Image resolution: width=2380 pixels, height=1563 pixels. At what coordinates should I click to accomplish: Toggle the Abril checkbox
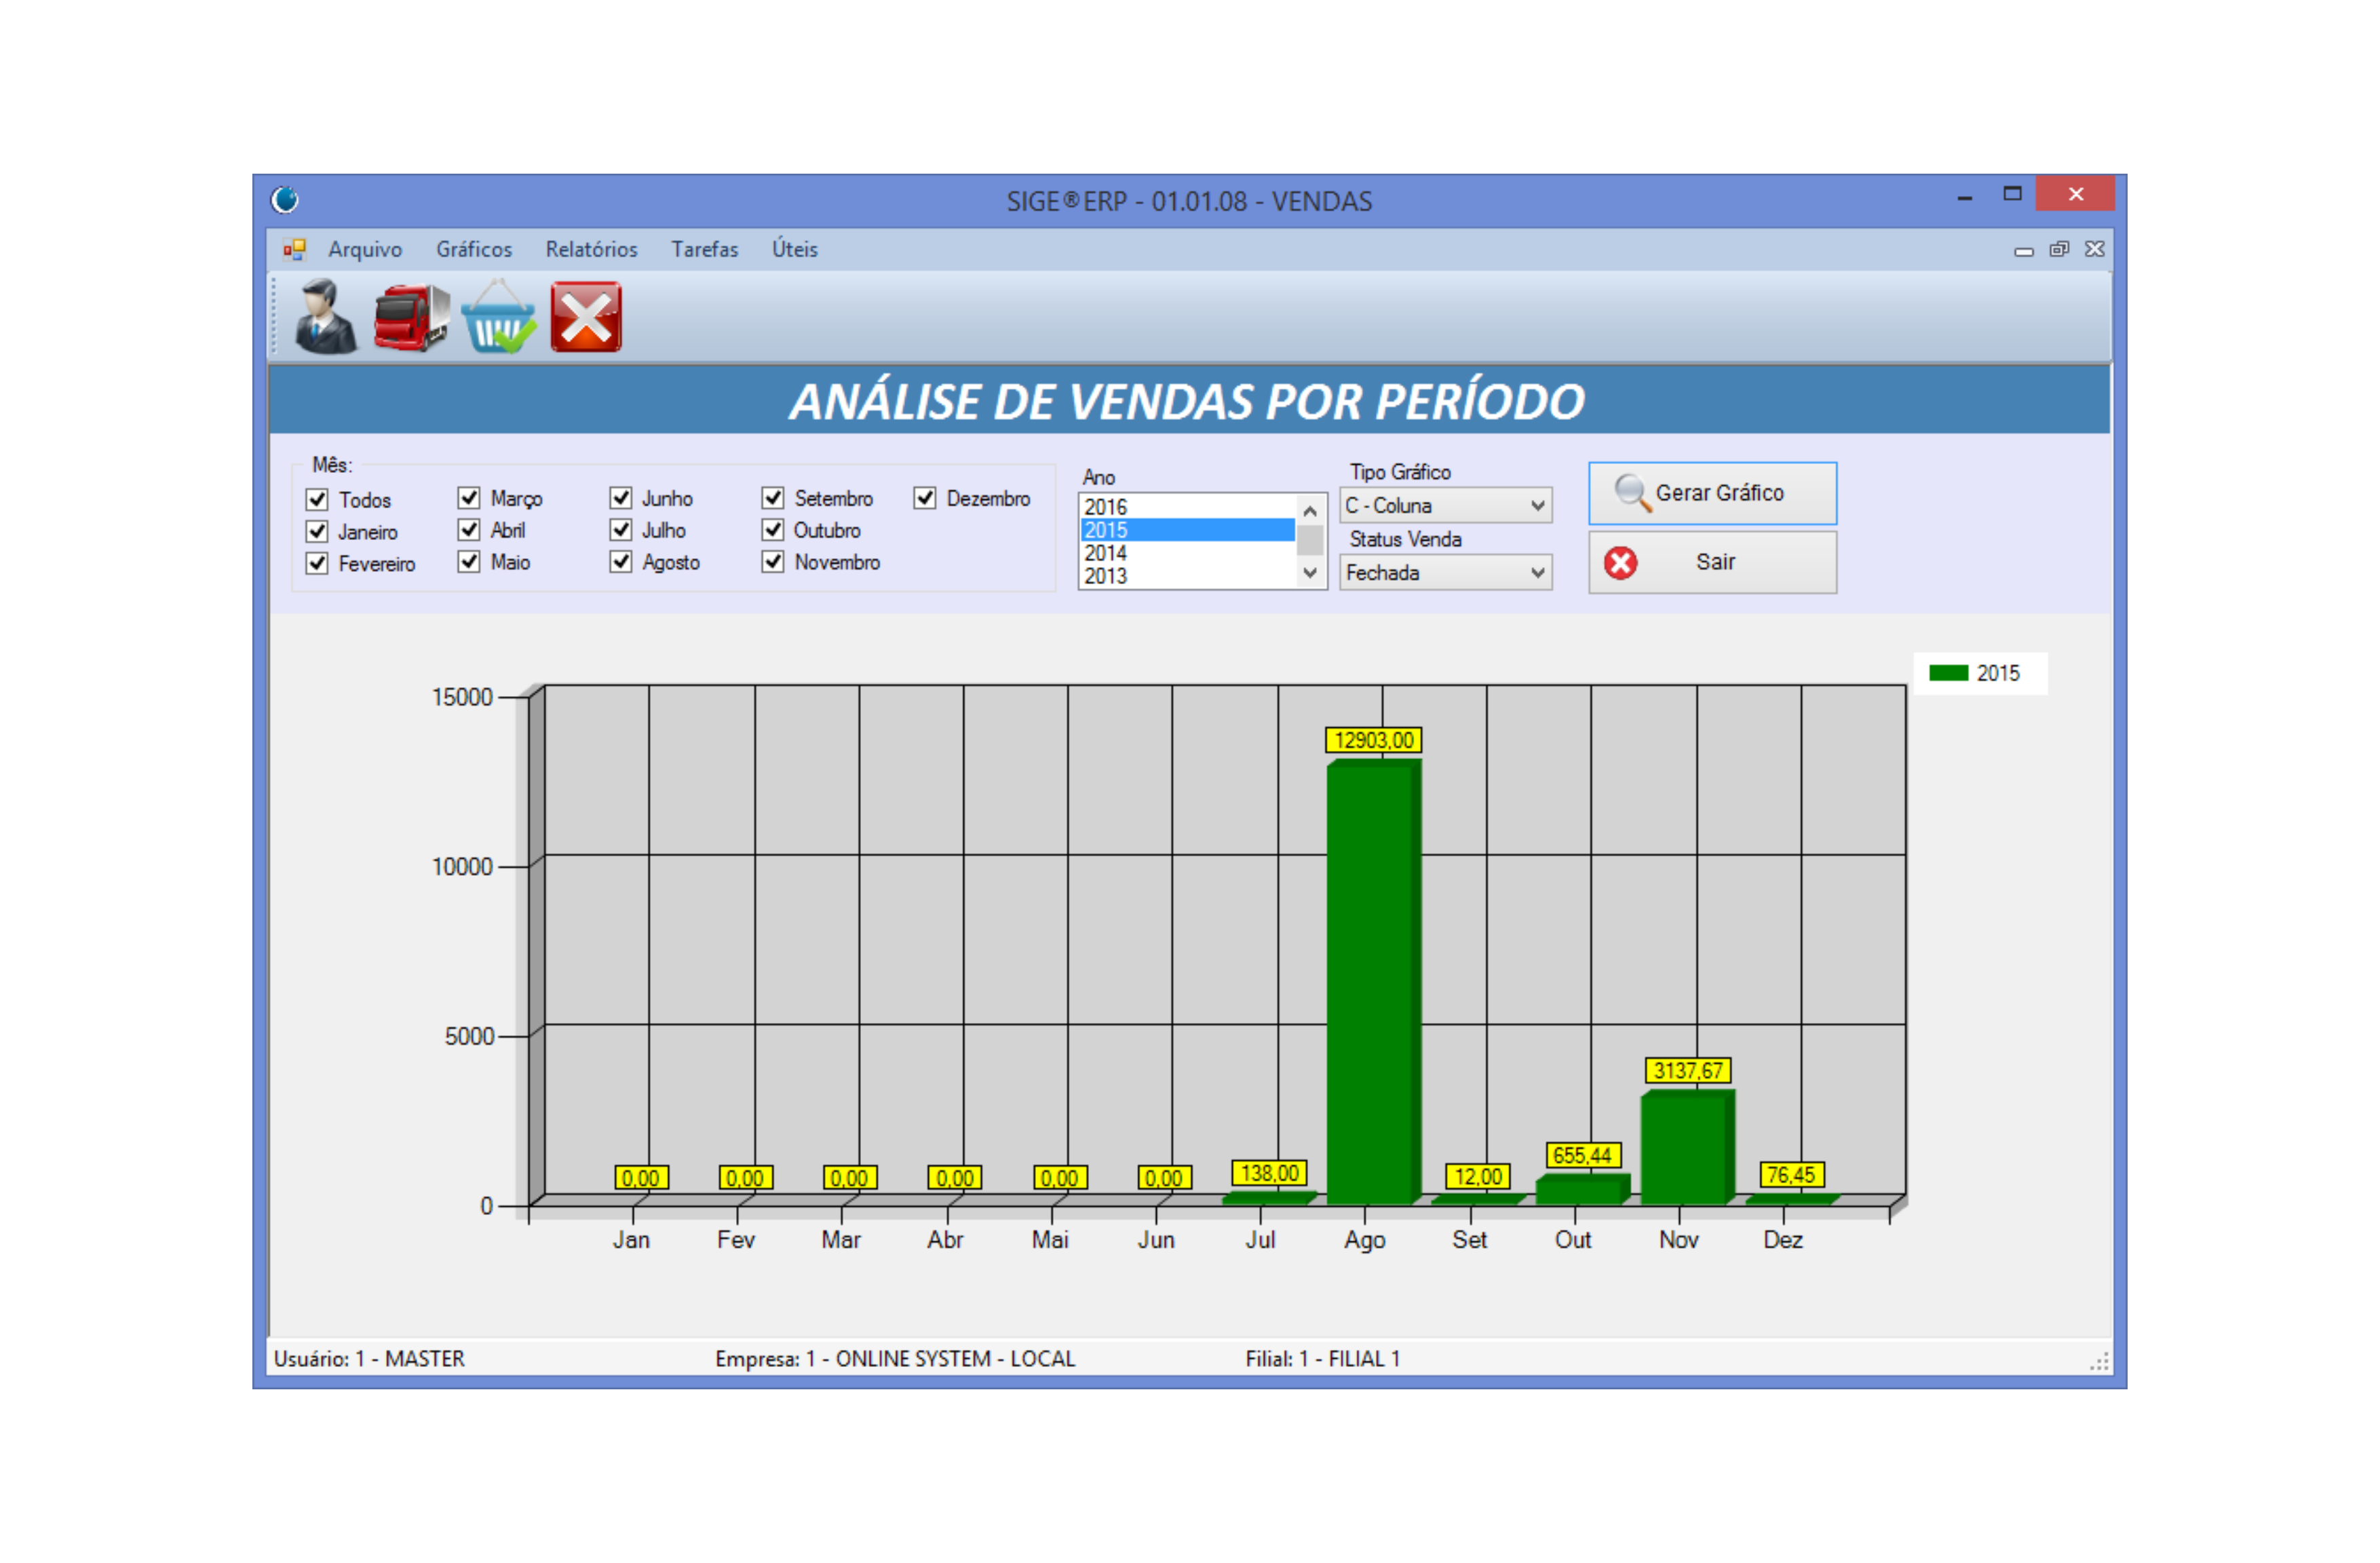(x=469, y=529)
